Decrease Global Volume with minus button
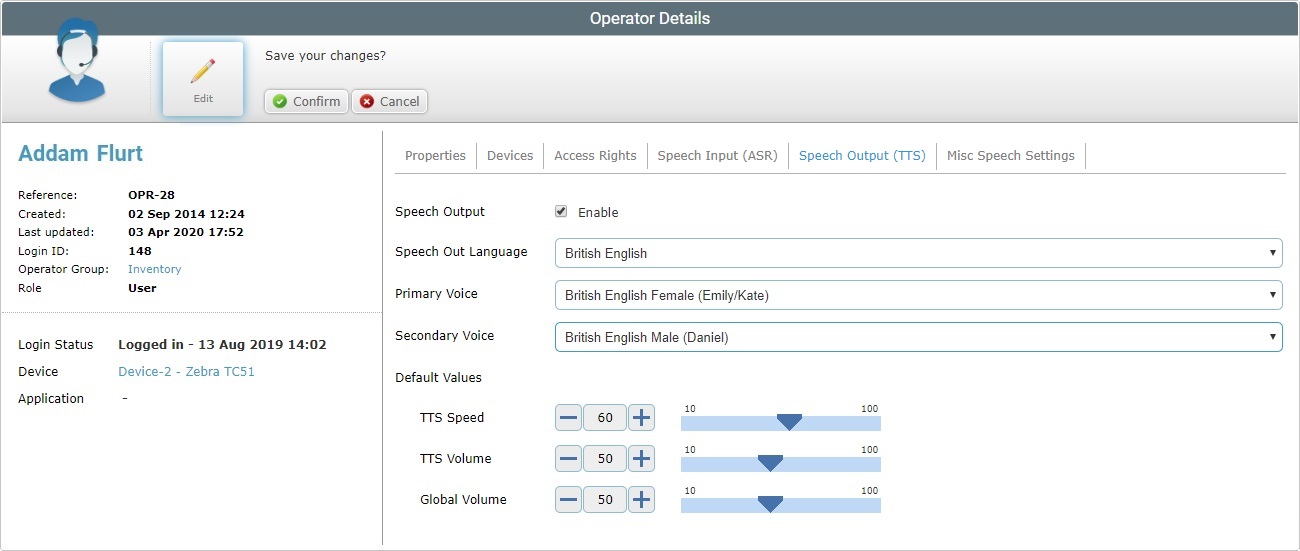1300x551 pixels. click(568, 499)
